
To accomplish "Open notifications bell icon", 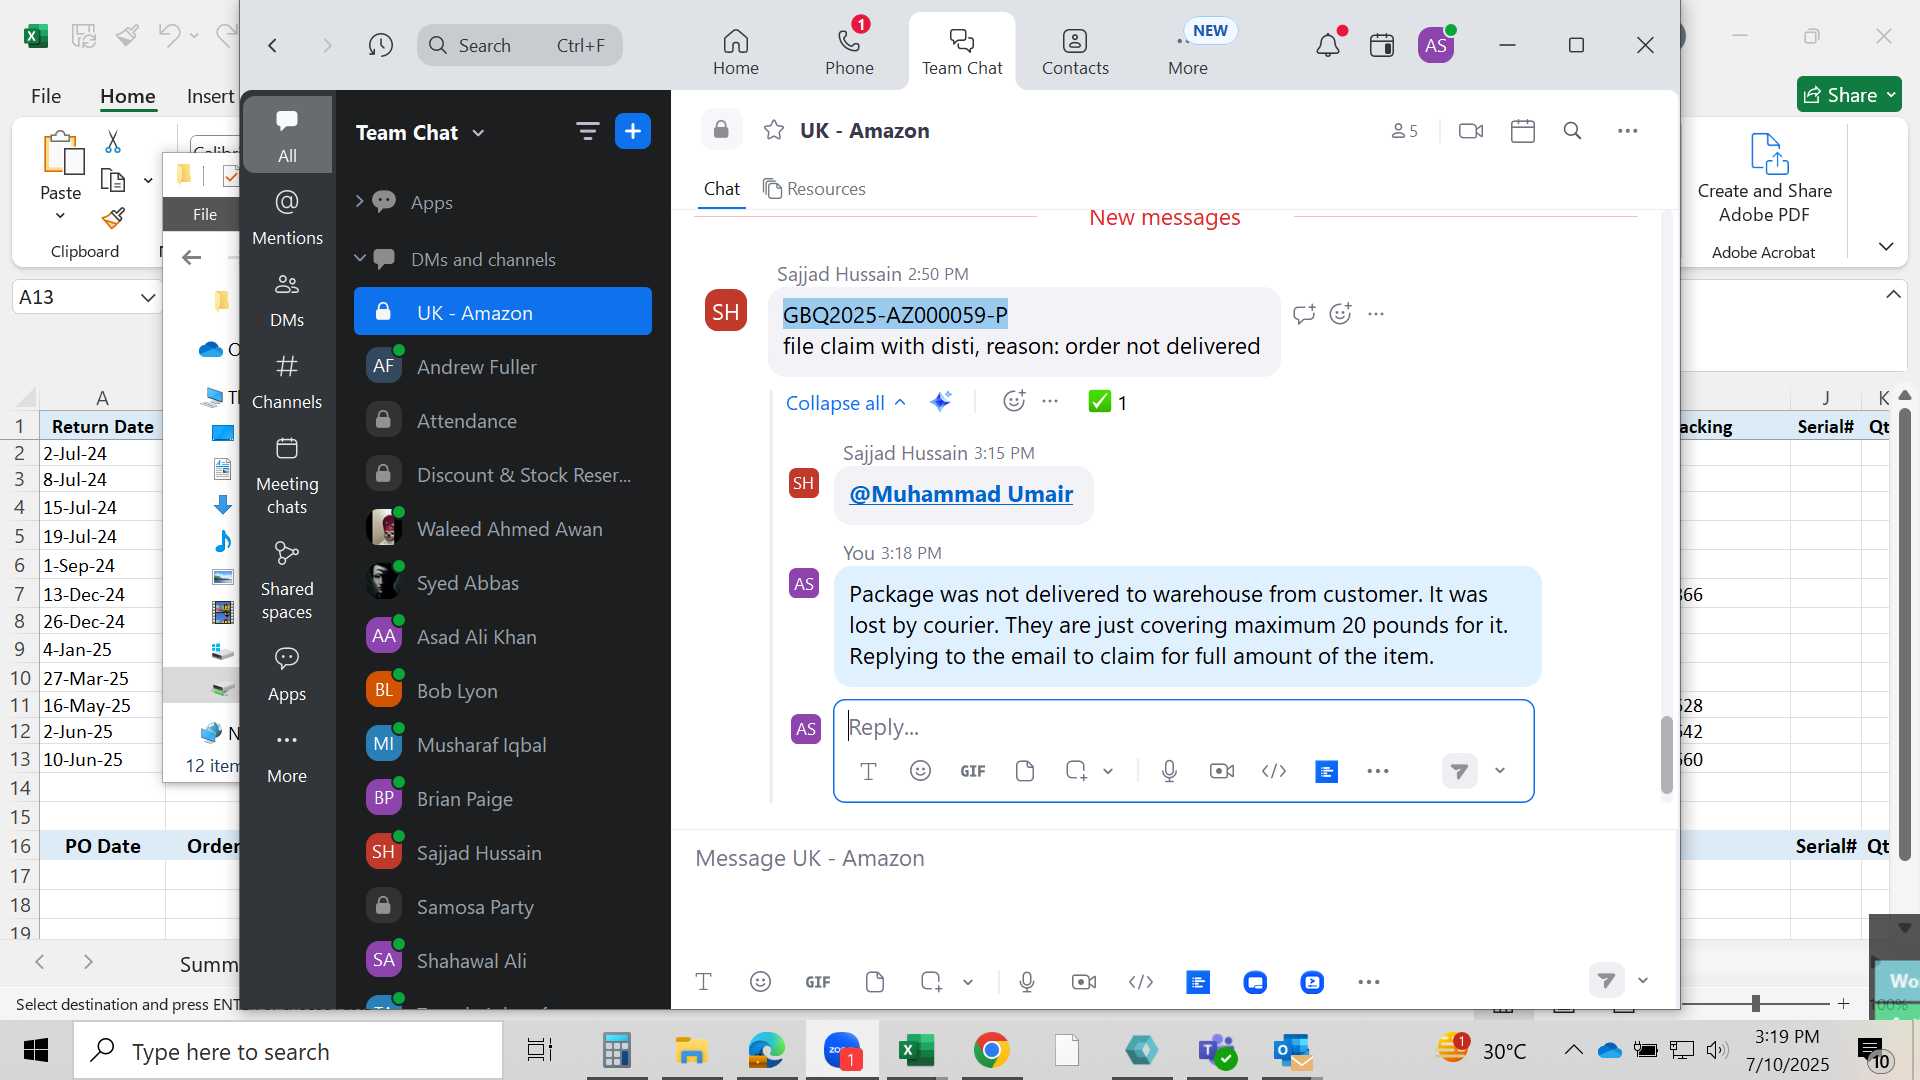I will pyautogui.click(x=1328, y=45).
